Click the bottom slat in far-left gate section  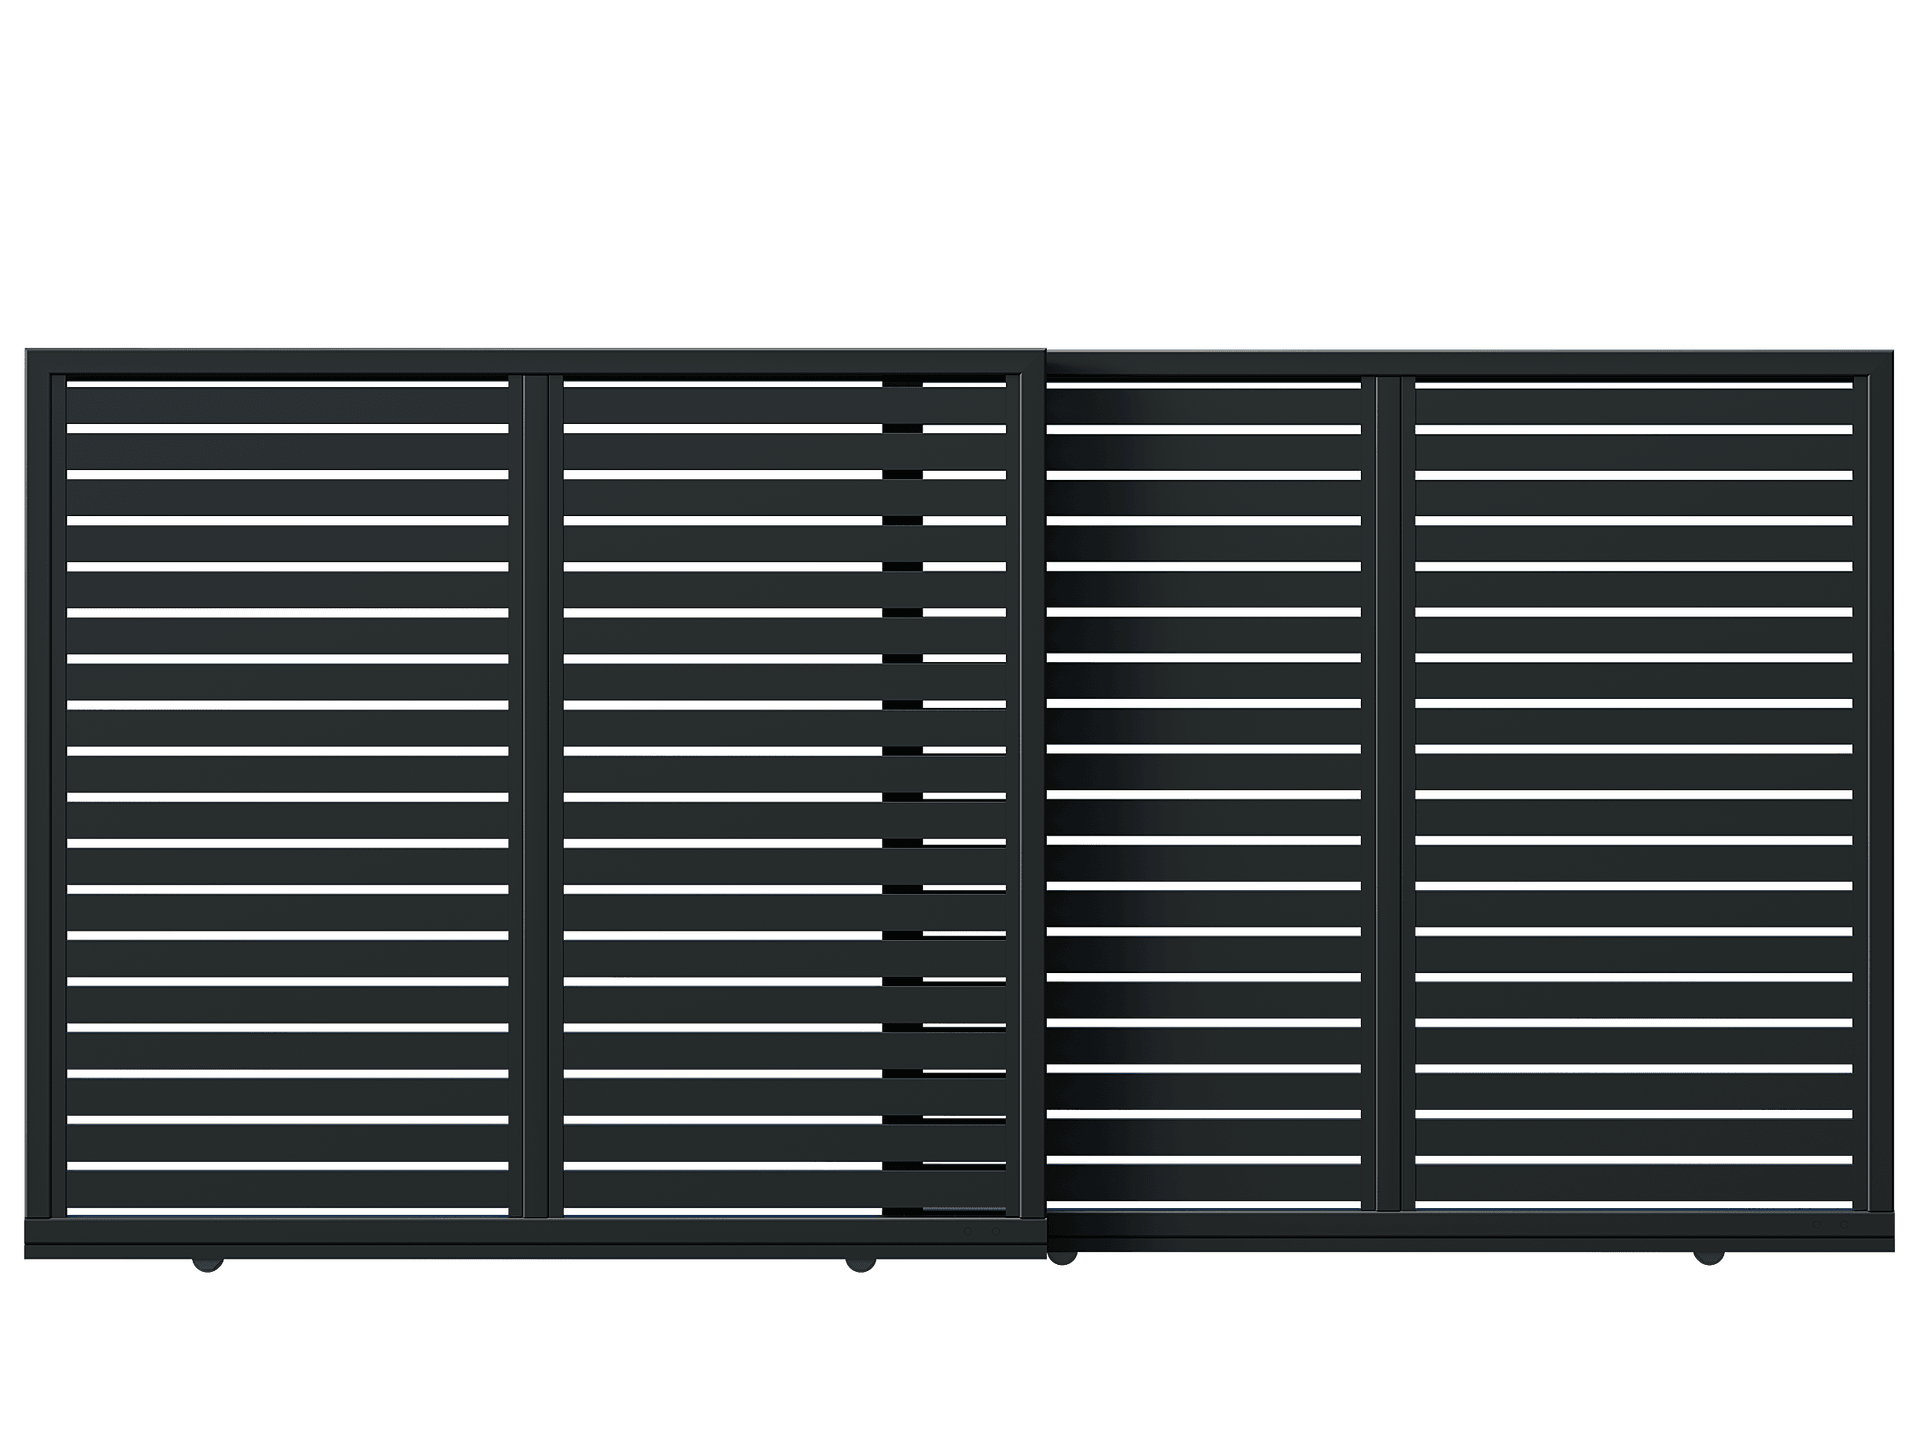pos(287,1190)
